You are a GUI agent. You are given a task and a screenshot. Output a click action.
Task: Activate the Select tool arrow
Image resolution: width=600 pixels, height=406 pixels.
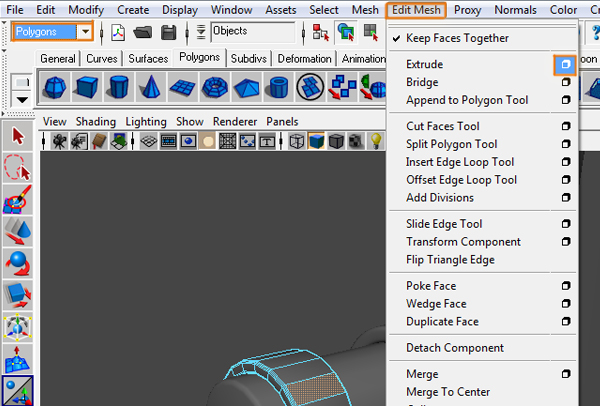pos(18,136)
